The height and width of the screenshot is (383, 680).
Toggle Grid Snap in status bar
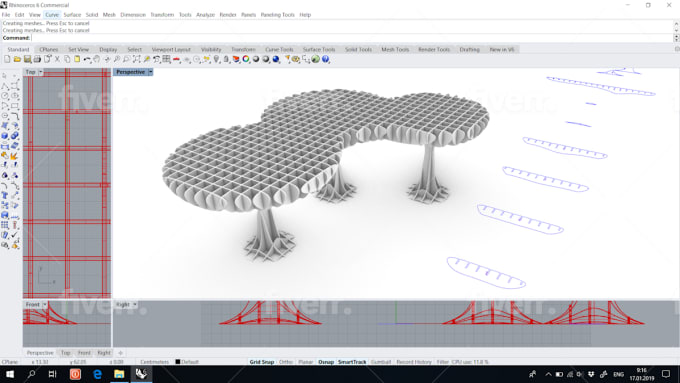click(262, 362)
